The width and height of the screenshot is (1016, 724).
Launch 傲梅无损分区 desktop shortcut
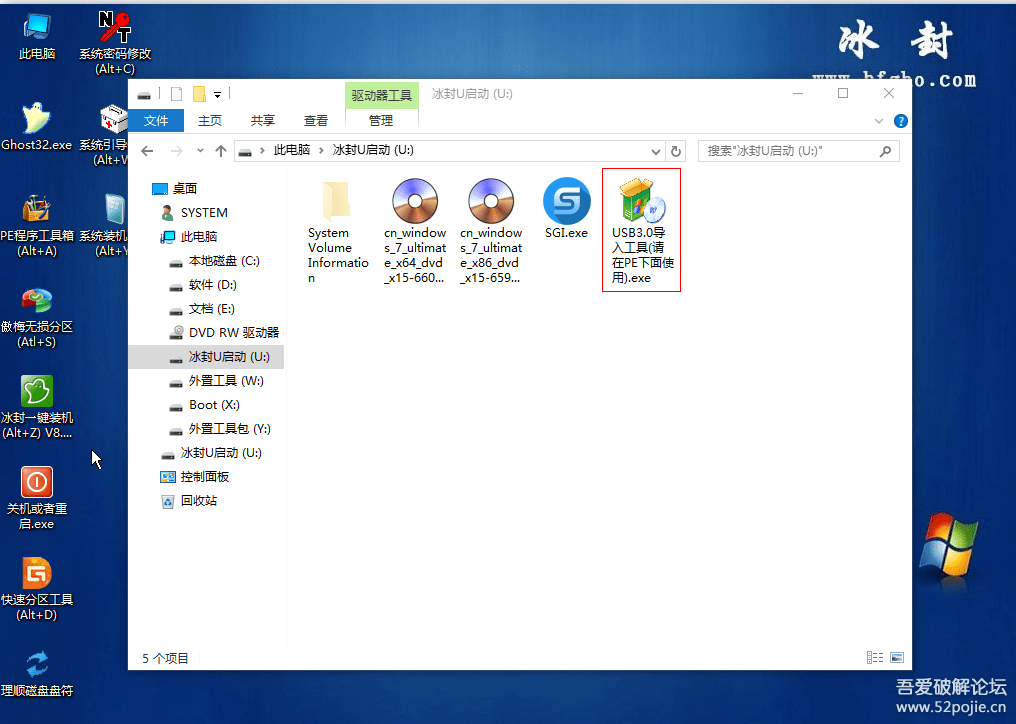(37, 317)
